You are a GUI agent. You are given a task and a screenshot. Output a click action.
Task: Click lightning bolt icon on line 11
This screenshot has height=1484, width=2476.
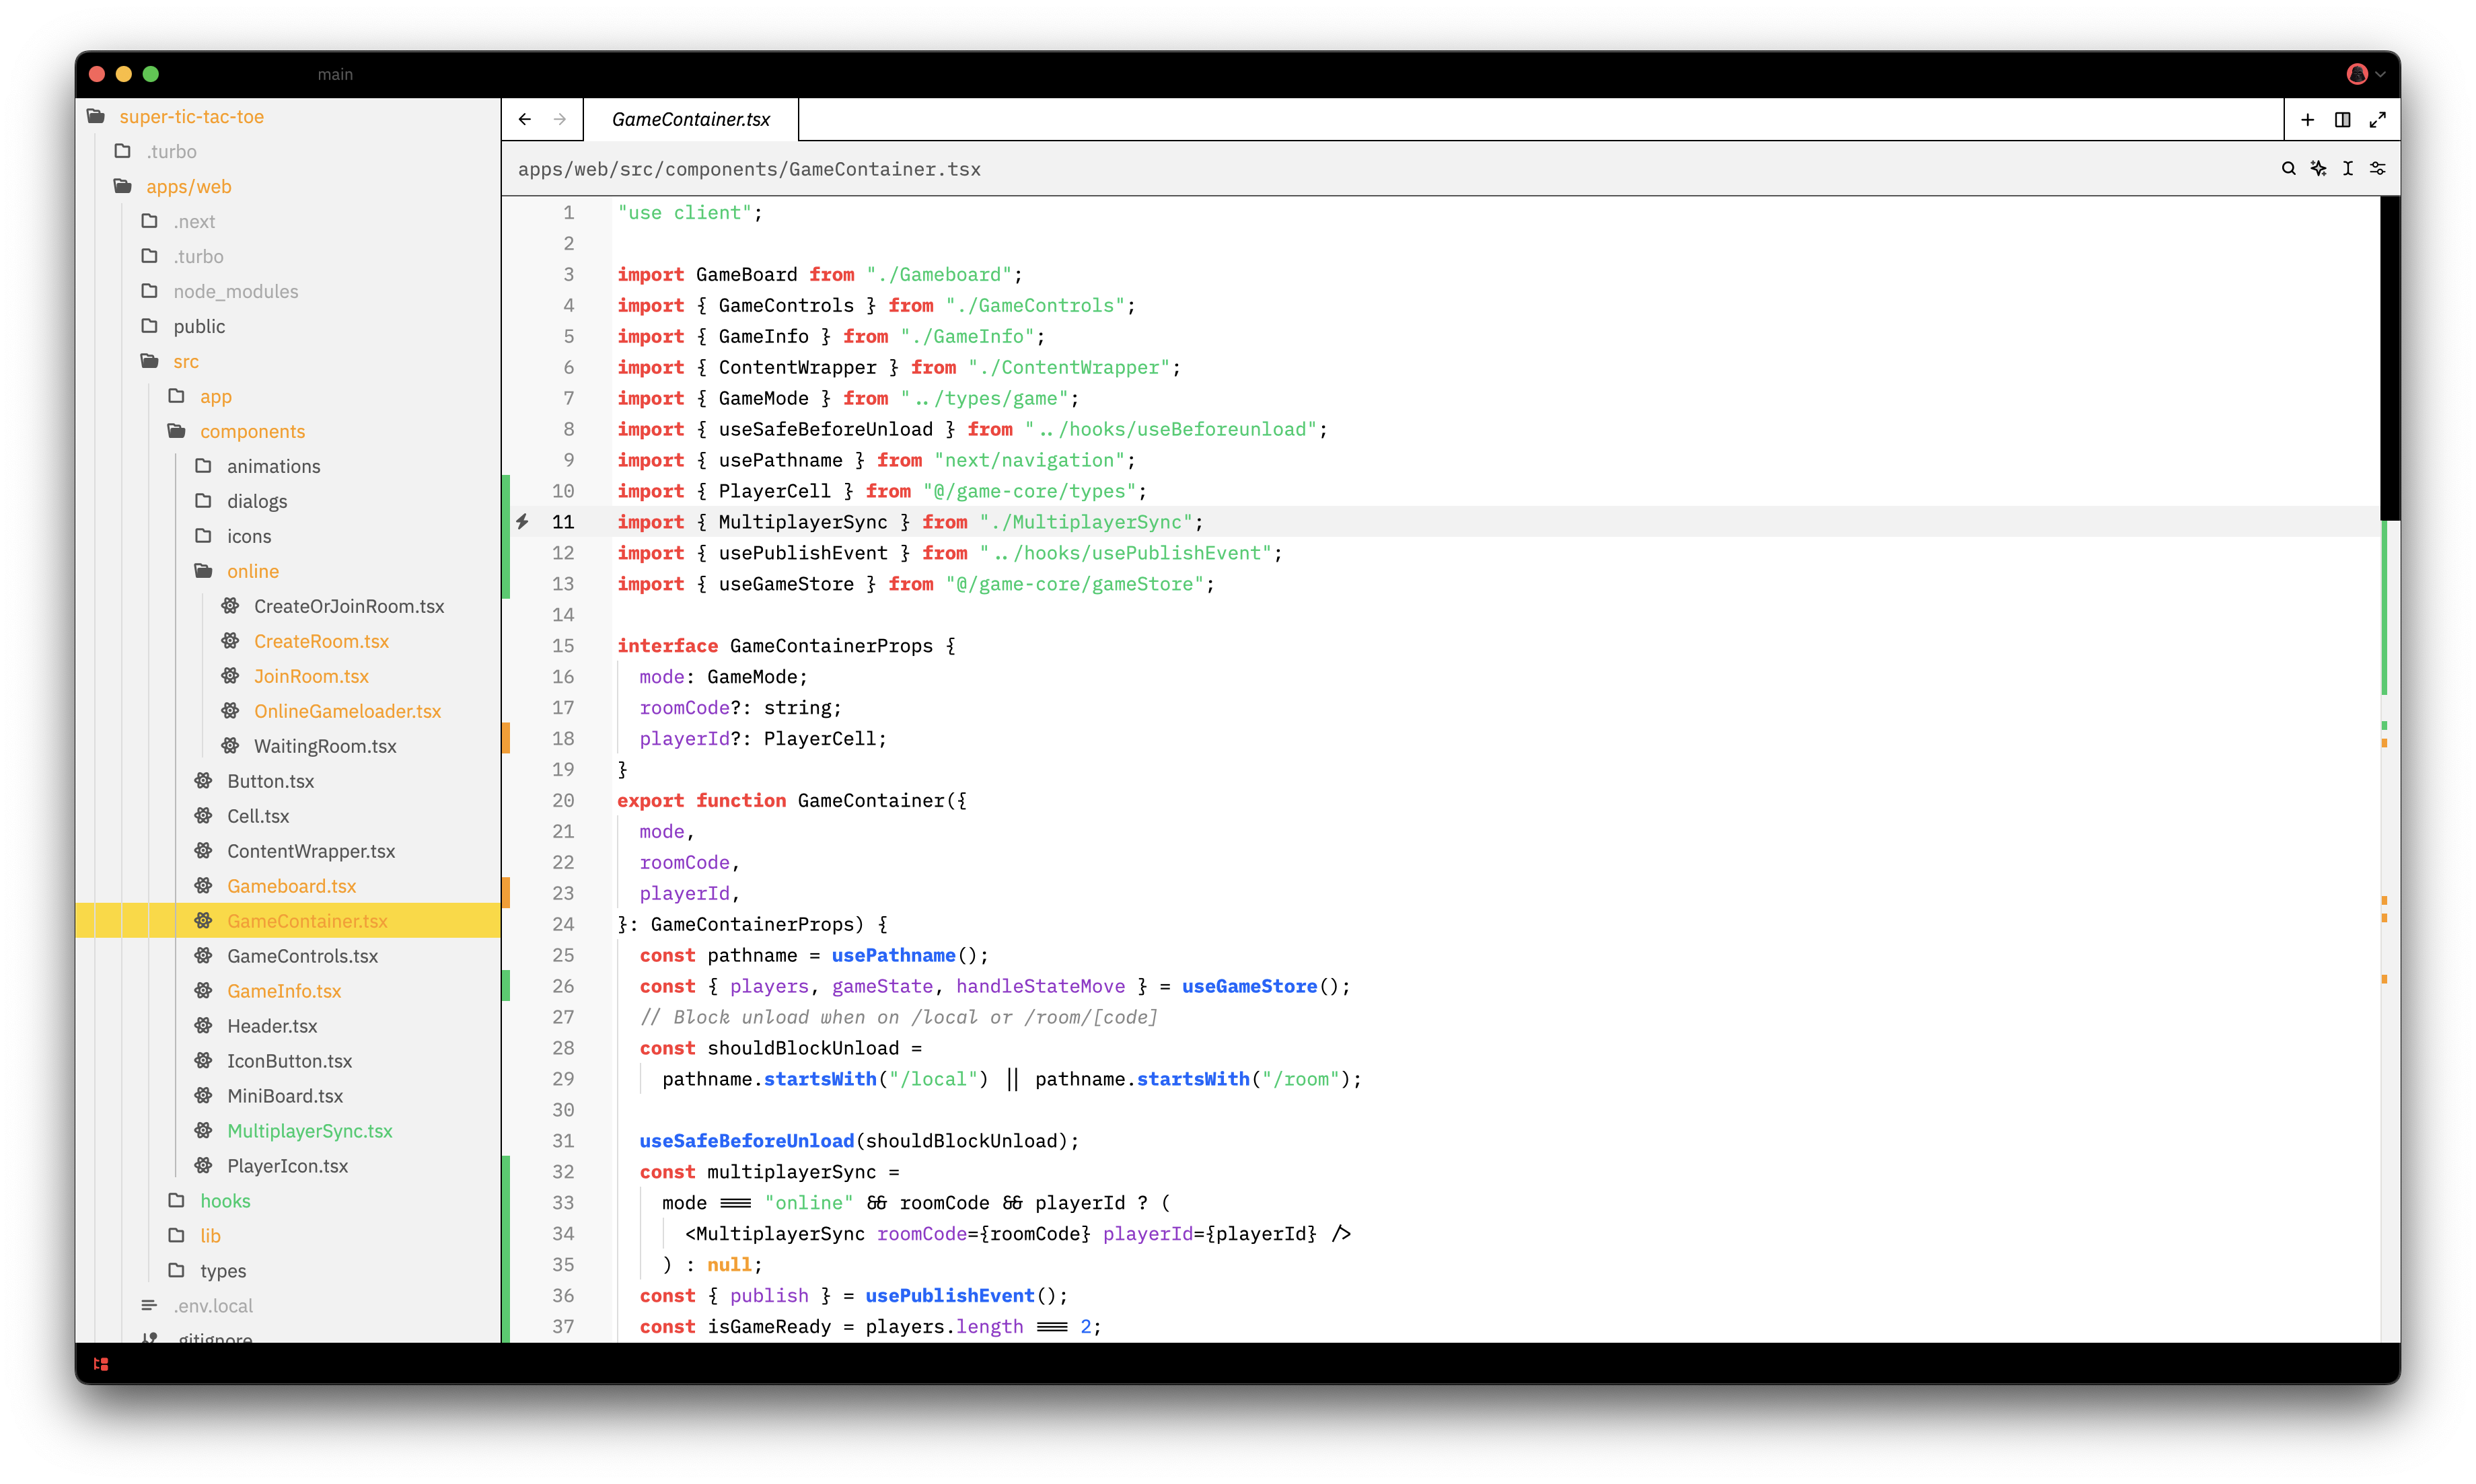tap(522, 521)
